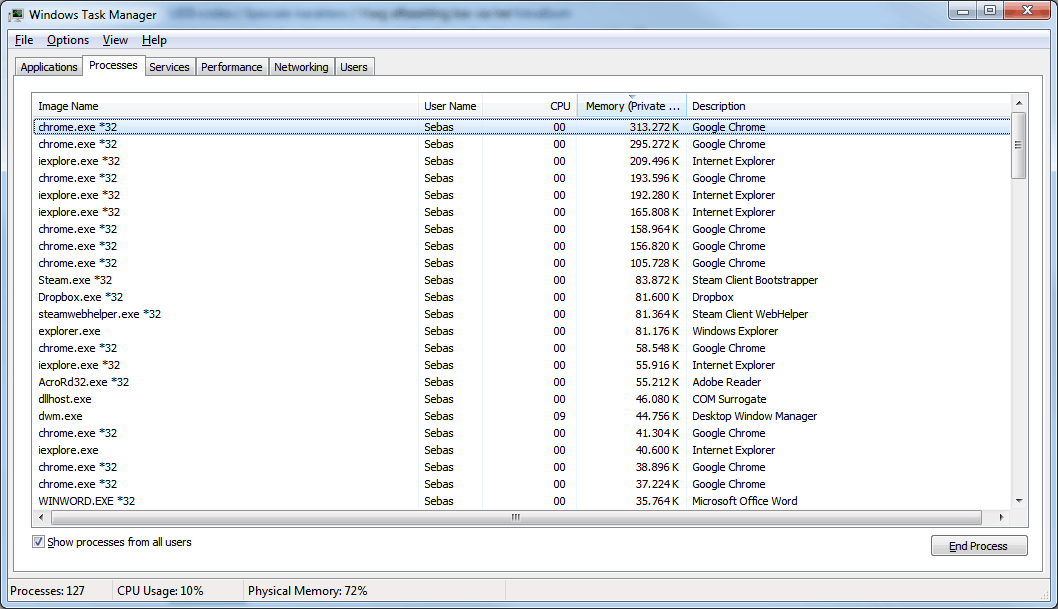The width and height of the screenshot is (1058, 609).
Task: Click the Windows Explorer description cell
Action: tap(735, 331)
